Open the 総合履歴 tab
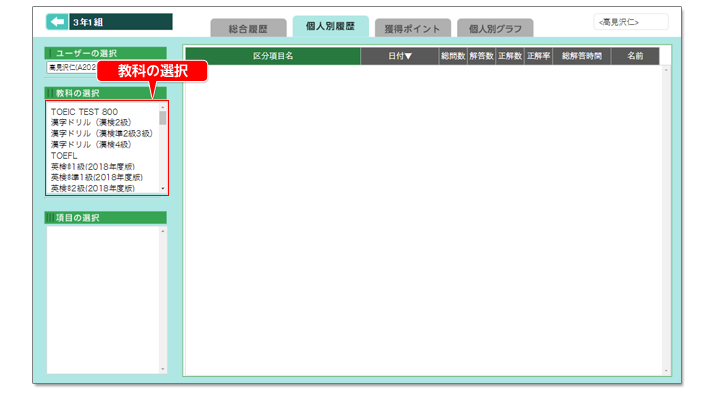This screenshot has height=394, width=715. (248, 28)
